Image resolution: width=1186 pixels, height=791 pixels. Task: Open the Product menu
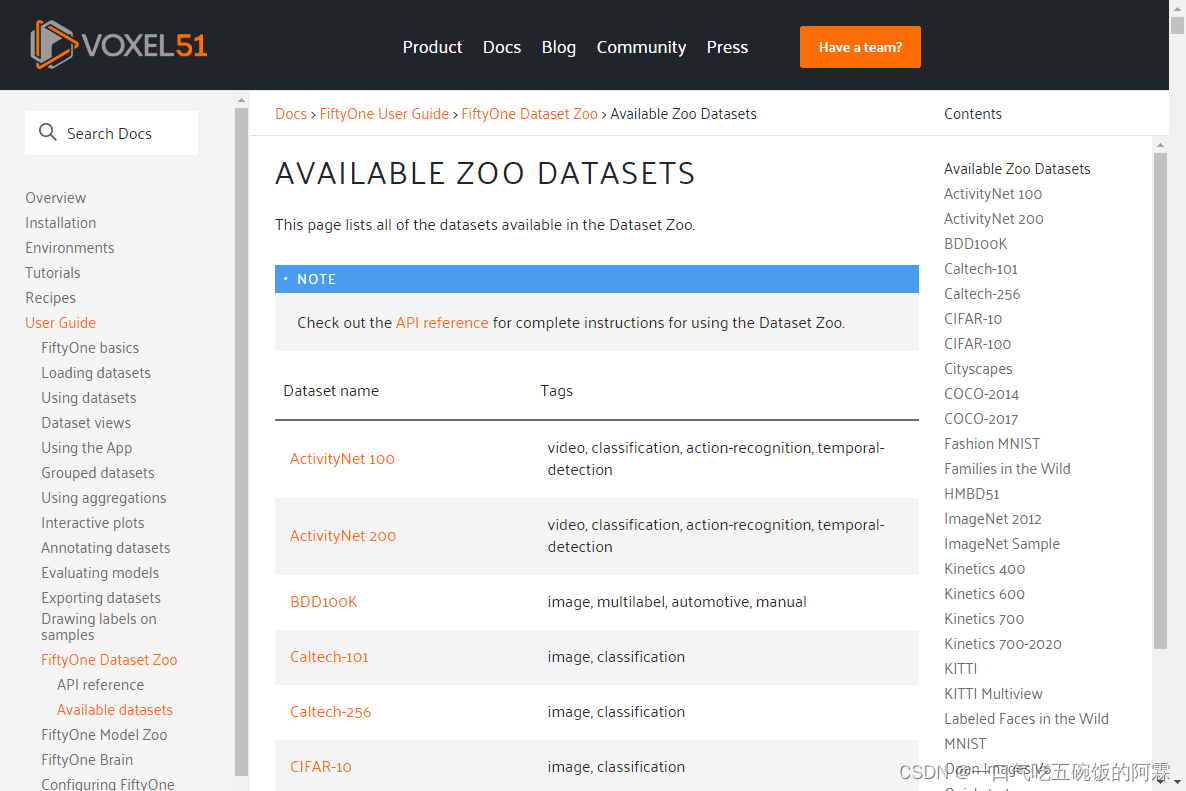click(x=432, y=47)
